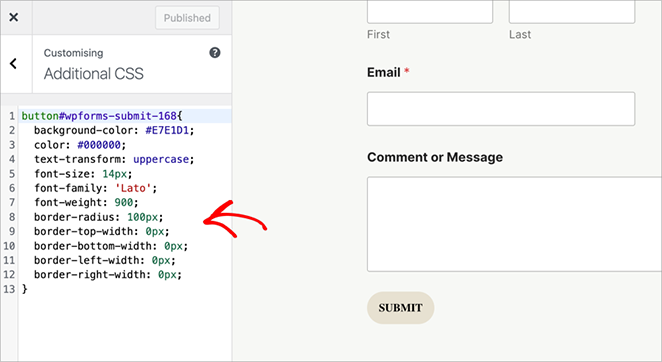Click into the Email input field
Viewport: 662px width, 362px height.
coord(501,109)
